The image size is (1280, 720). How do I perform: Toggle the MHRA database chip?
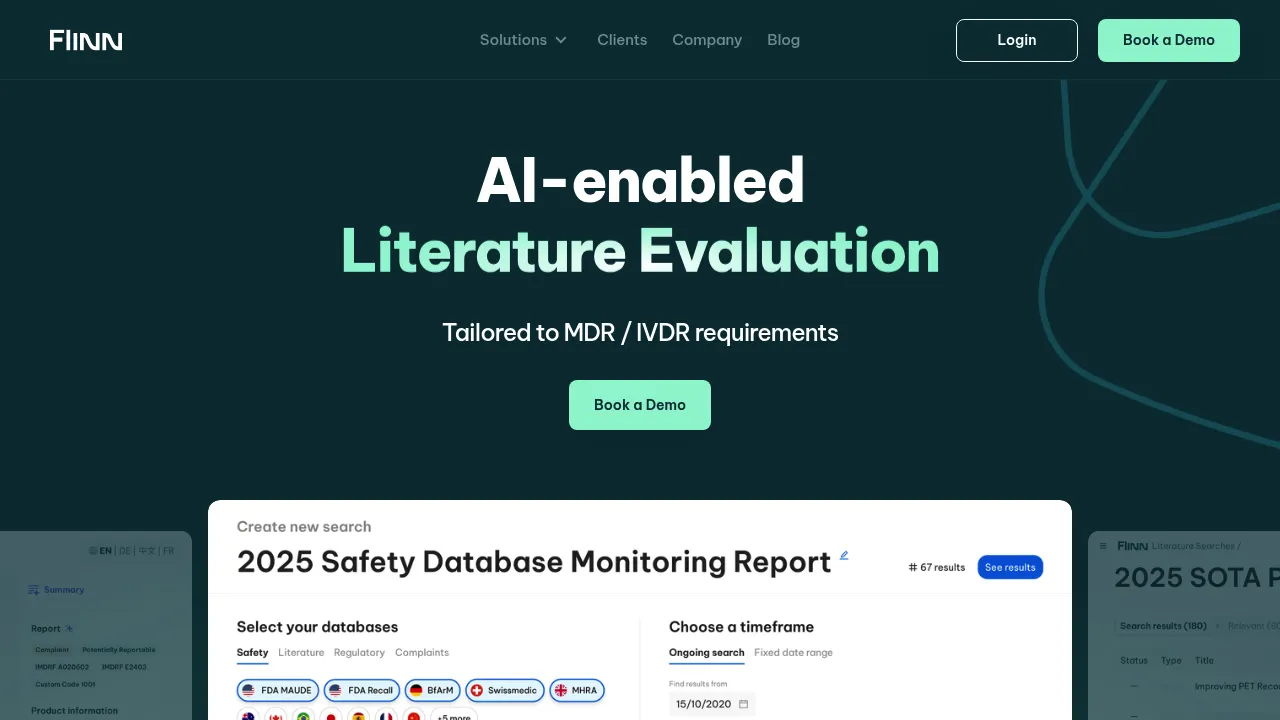click(x=577, y=690)
